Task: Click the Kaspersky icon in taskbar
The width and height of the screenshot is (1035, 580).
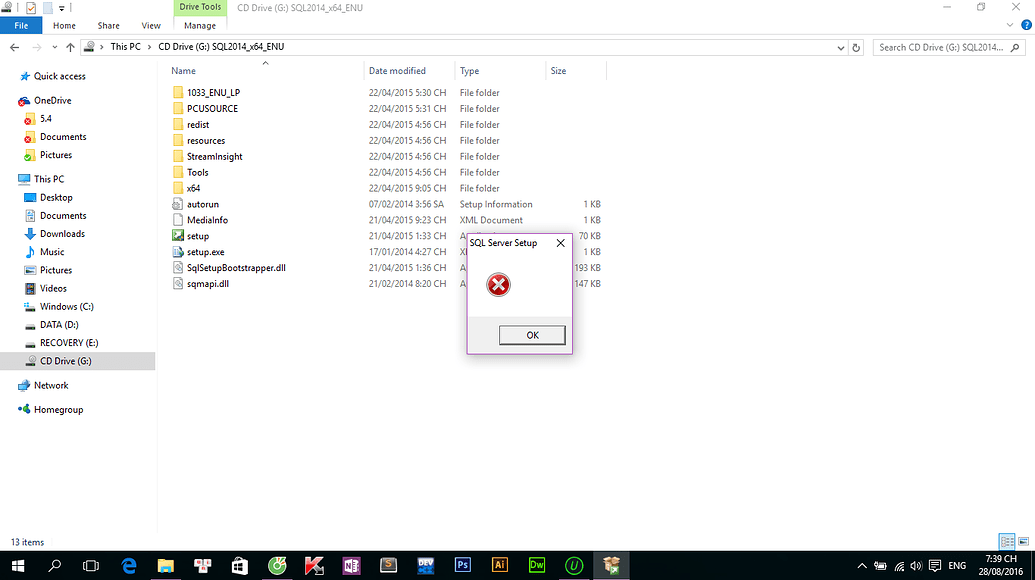Action: point(313,565)
